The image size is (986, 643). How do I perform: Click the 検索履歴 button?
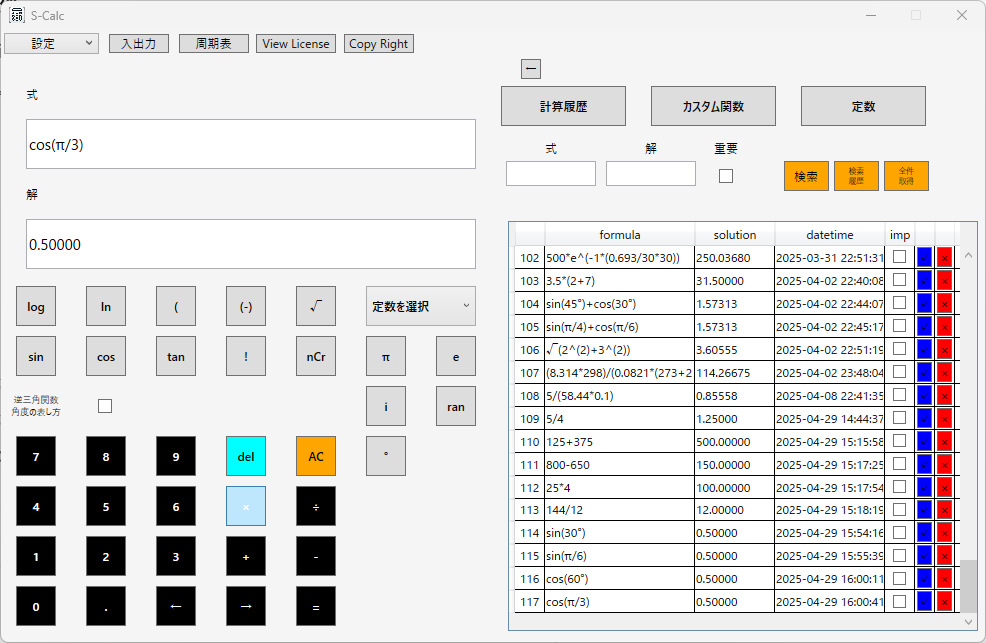pos(856,176)
